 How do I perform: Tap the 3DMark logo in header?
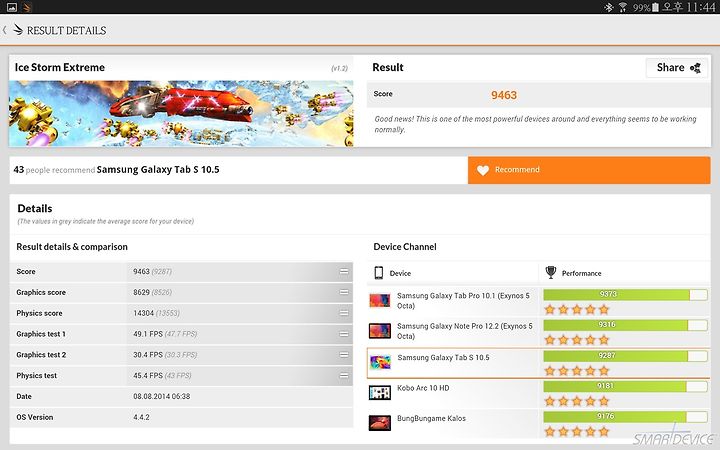(x=18, y=30)
